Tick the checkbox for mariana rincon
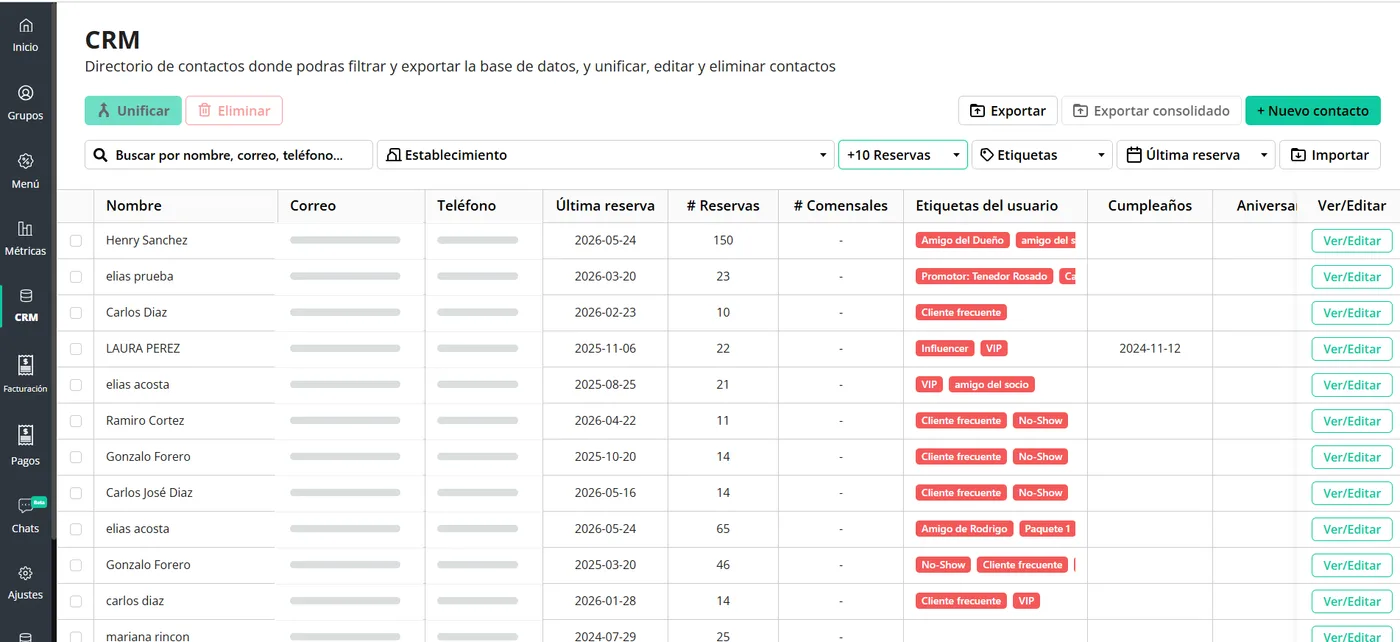This screenshot has width=1400, height=642. point(76,636)
